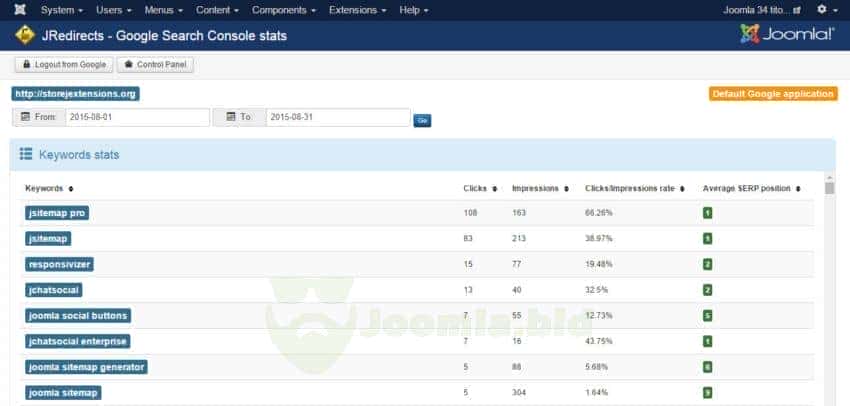Click the 213 impressions value
This screenshot has width=850, height=406.
[518, 239]
